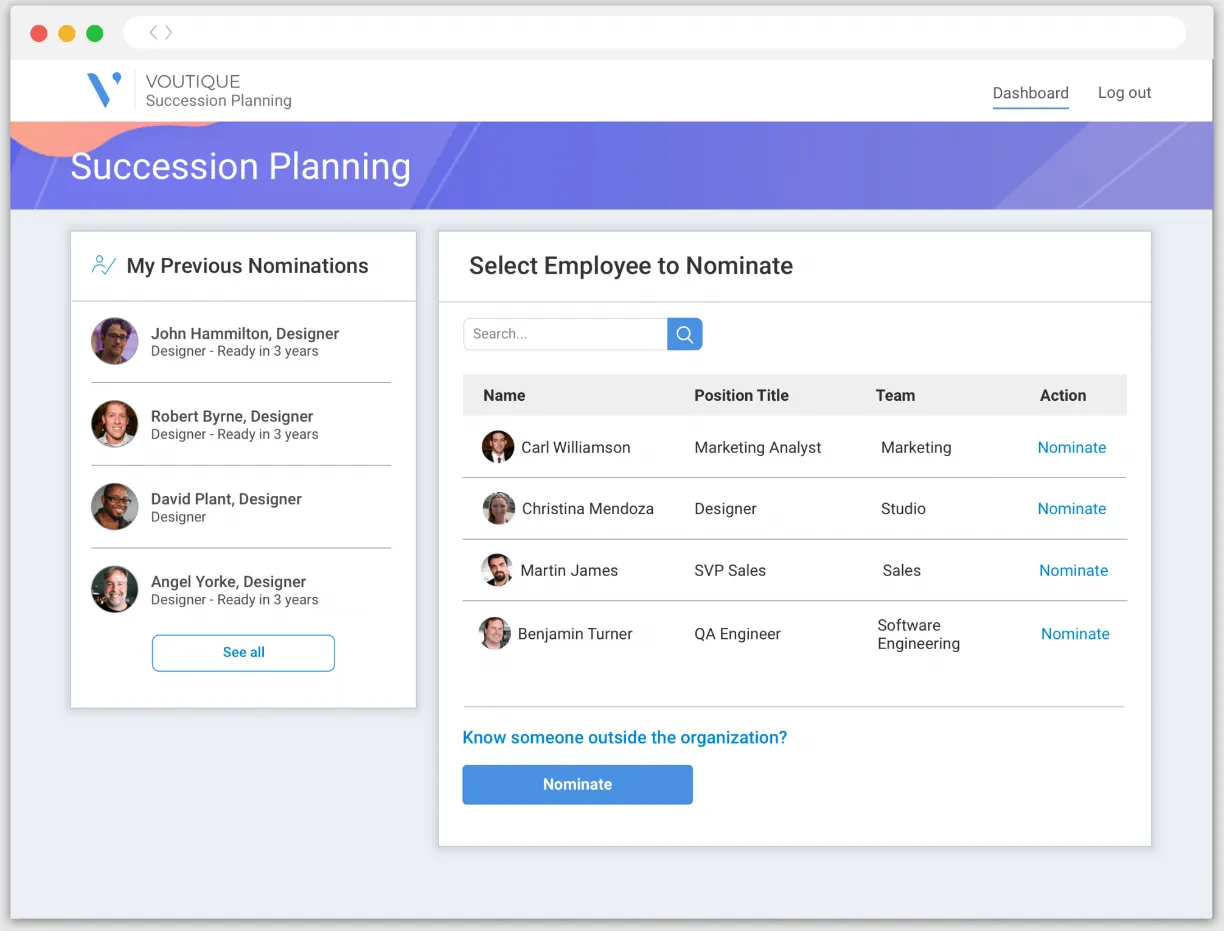Open John Hammilton's avatar photo
This screenshot has width=1224, height=931.
point(115,341)
